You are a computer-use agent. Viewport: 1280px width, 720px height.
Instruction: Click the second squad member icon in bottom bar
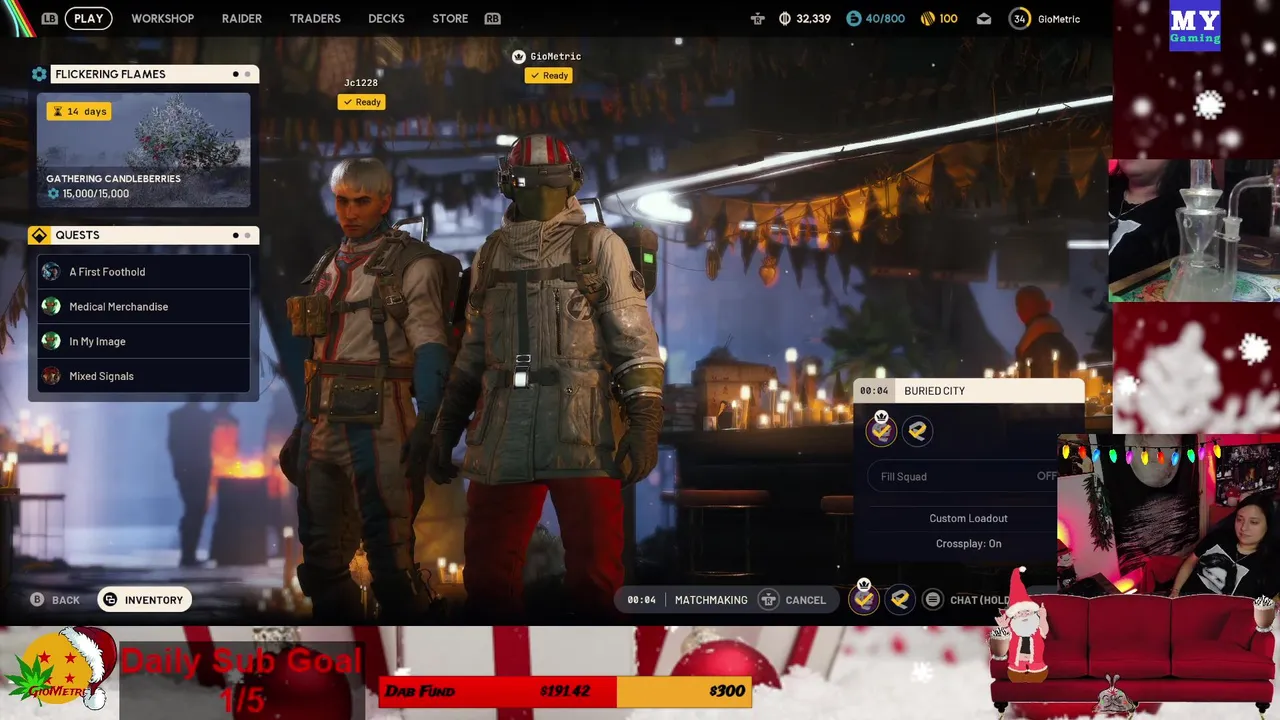[x=900, y=600]
